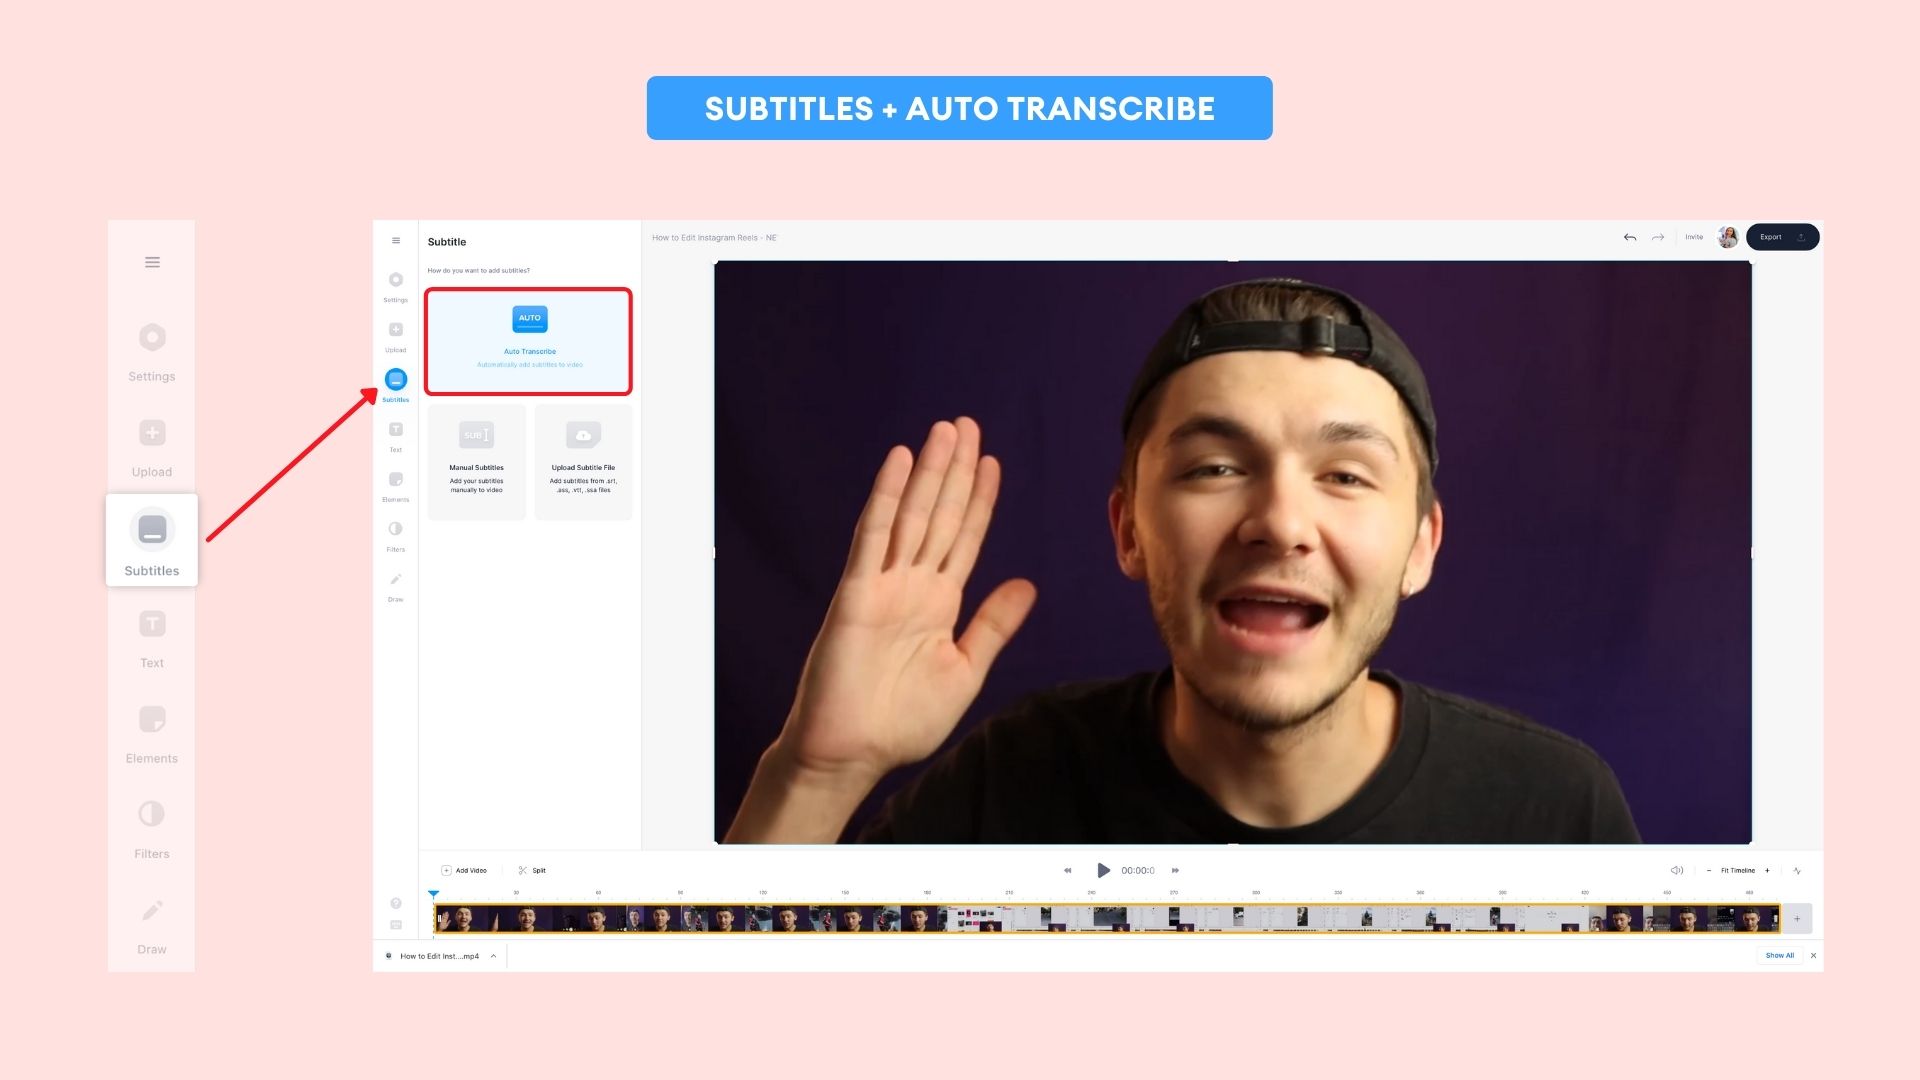Click Elements in the enlarged sidebar callout
This screenshot has height=1080, width=1920.
coord(152,735)
